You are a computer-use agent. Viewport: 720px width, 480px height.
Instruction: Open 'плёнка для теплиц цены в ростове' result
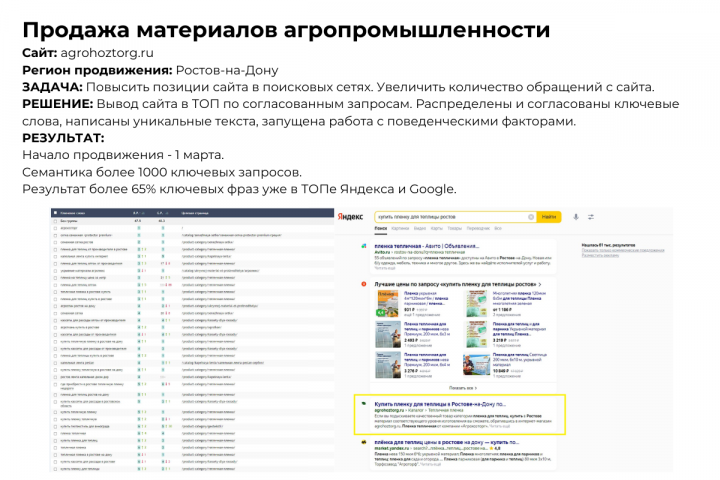447,442
